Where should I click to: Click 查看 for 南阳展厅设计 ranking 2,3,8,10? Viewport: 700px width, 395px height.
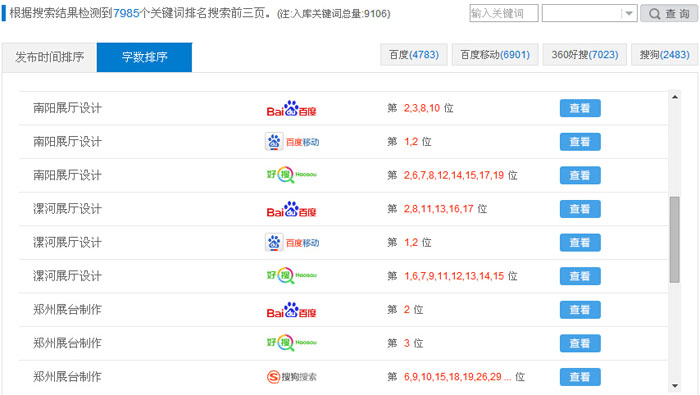[x=580, y=108]
